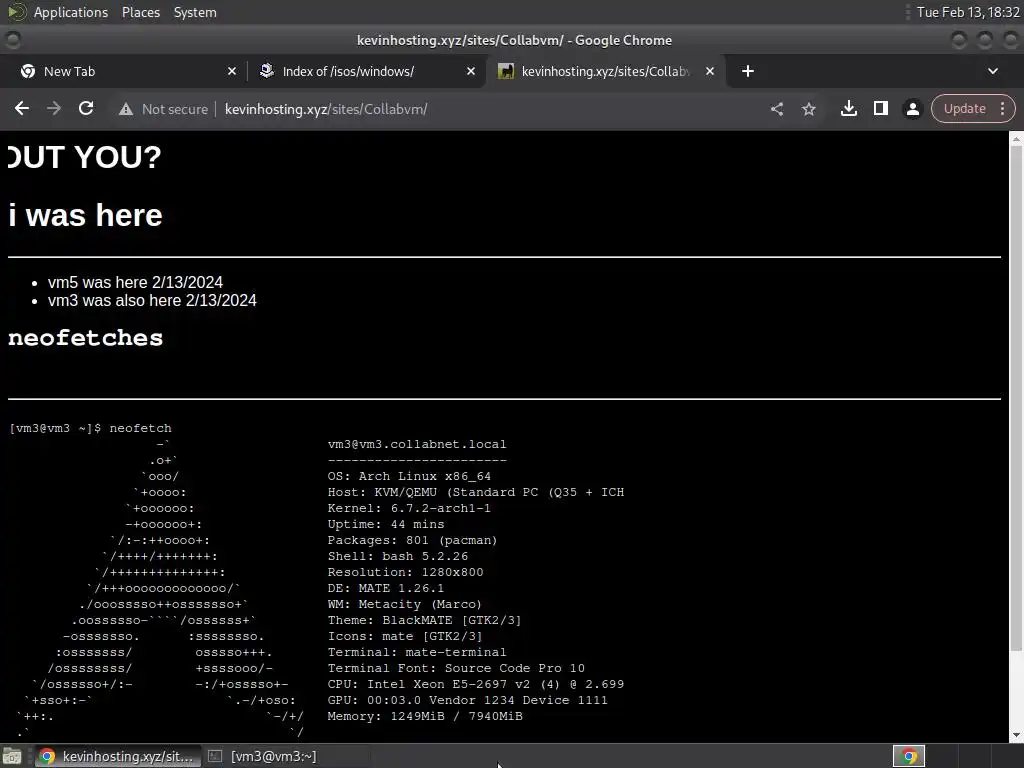Click the 'Packages: 801 (pacman)' line
The image size is (1024, 768).
[x=412, y=540]
